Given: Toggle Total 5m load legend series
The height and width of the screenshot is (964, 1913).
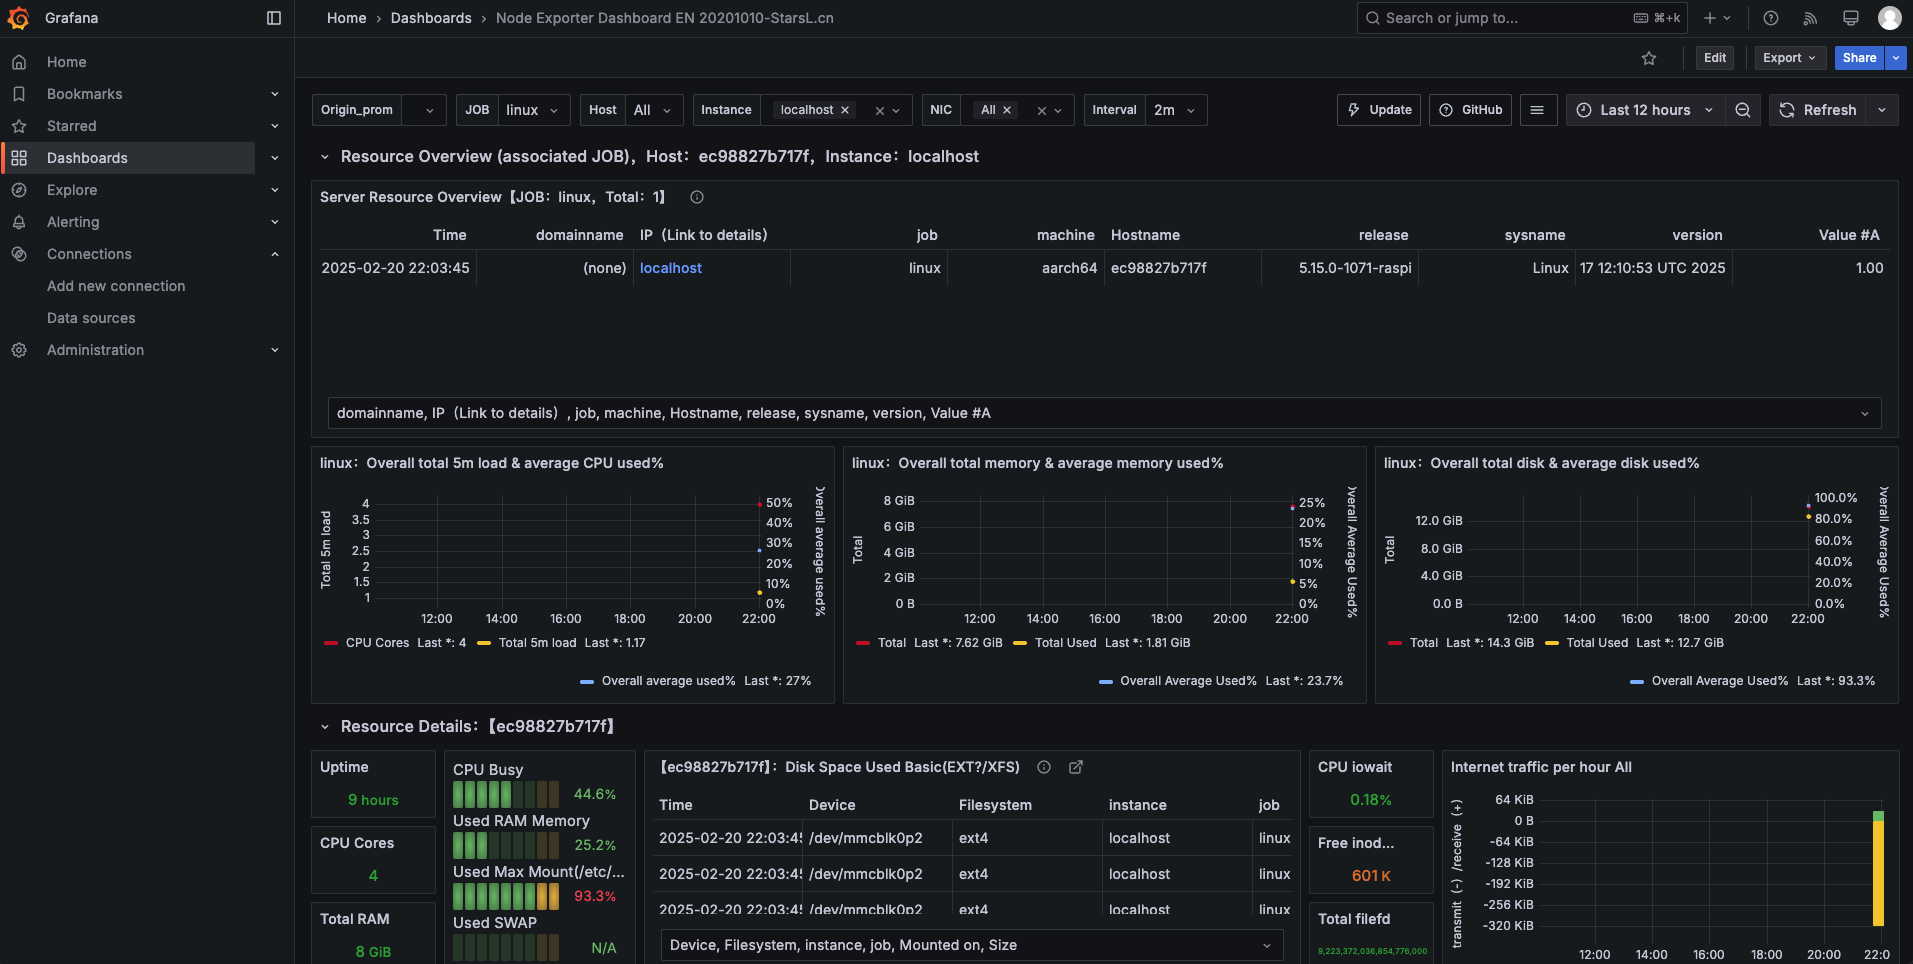Looking at the screenshot, I should tap(537, 643).
